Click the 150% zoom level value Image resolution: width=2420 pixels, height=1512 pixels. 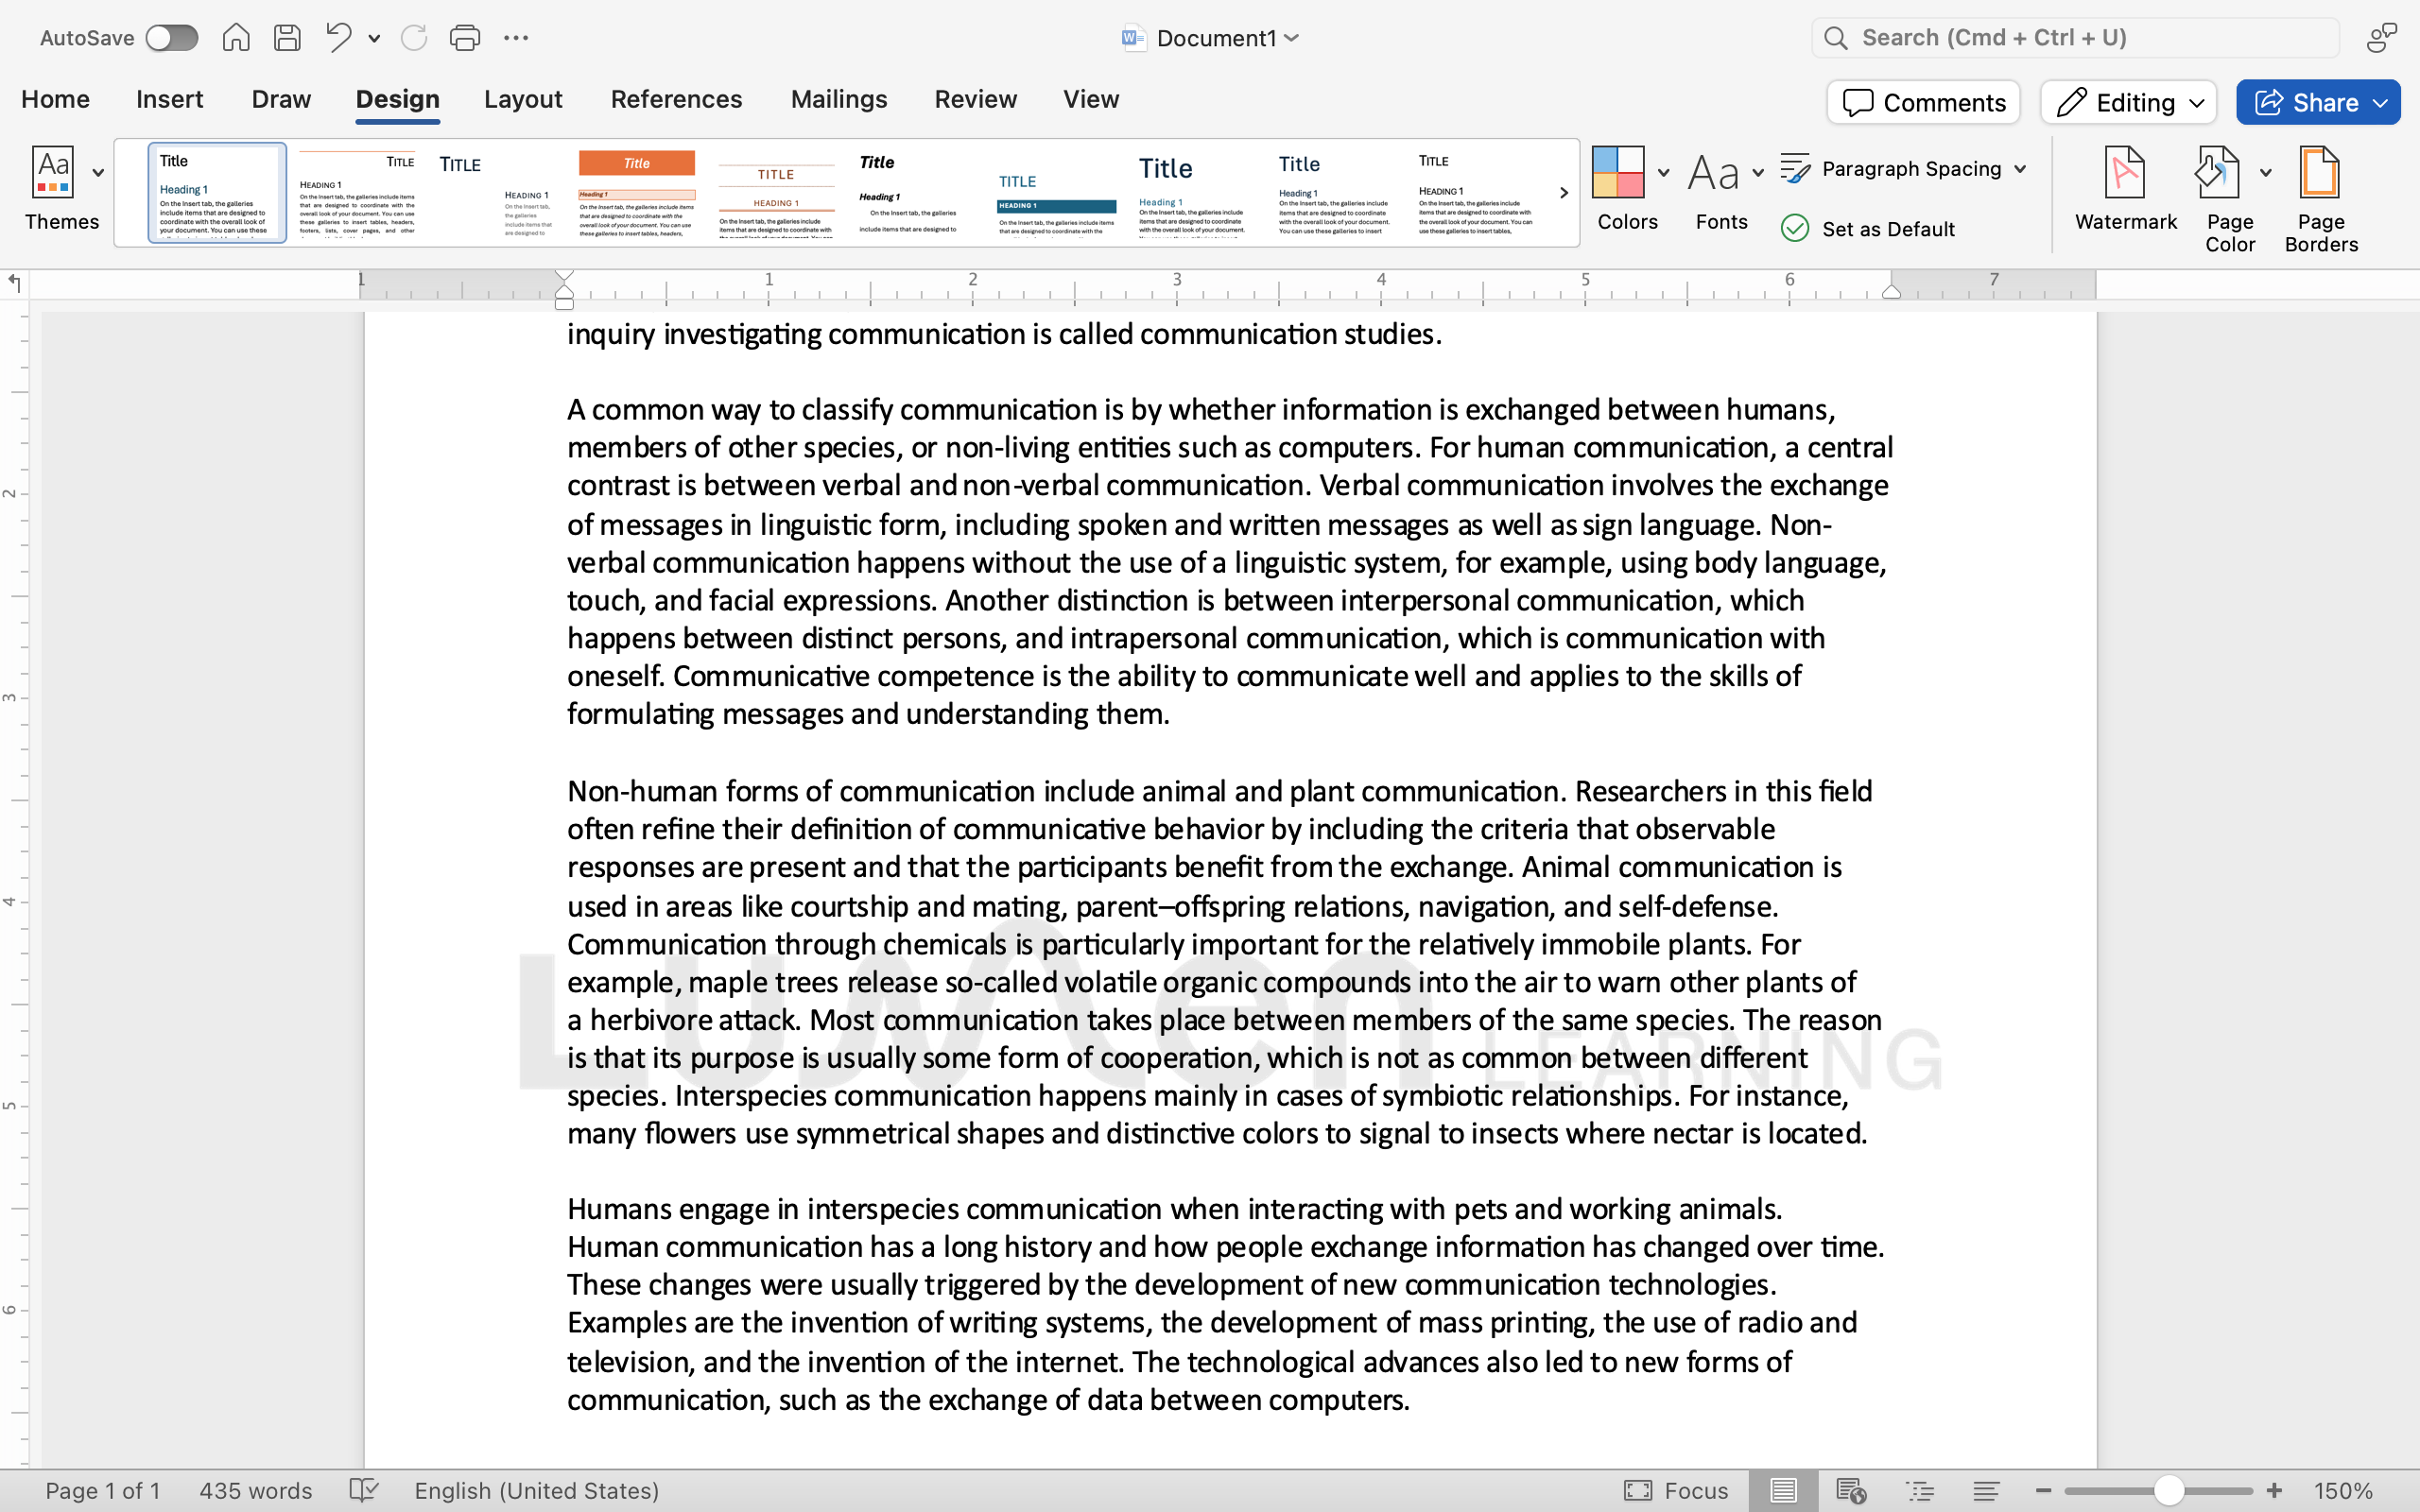(x=2343, y=1491)
